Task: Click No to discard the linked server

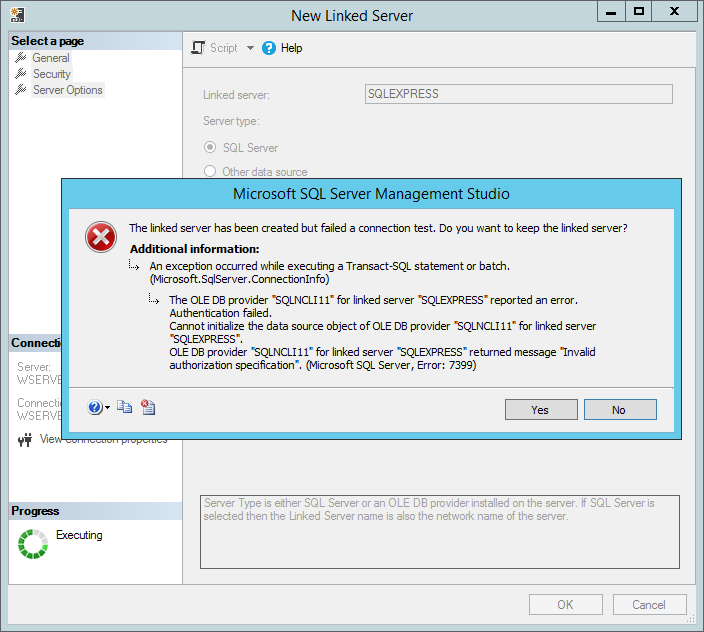Action: pos(620,409)
